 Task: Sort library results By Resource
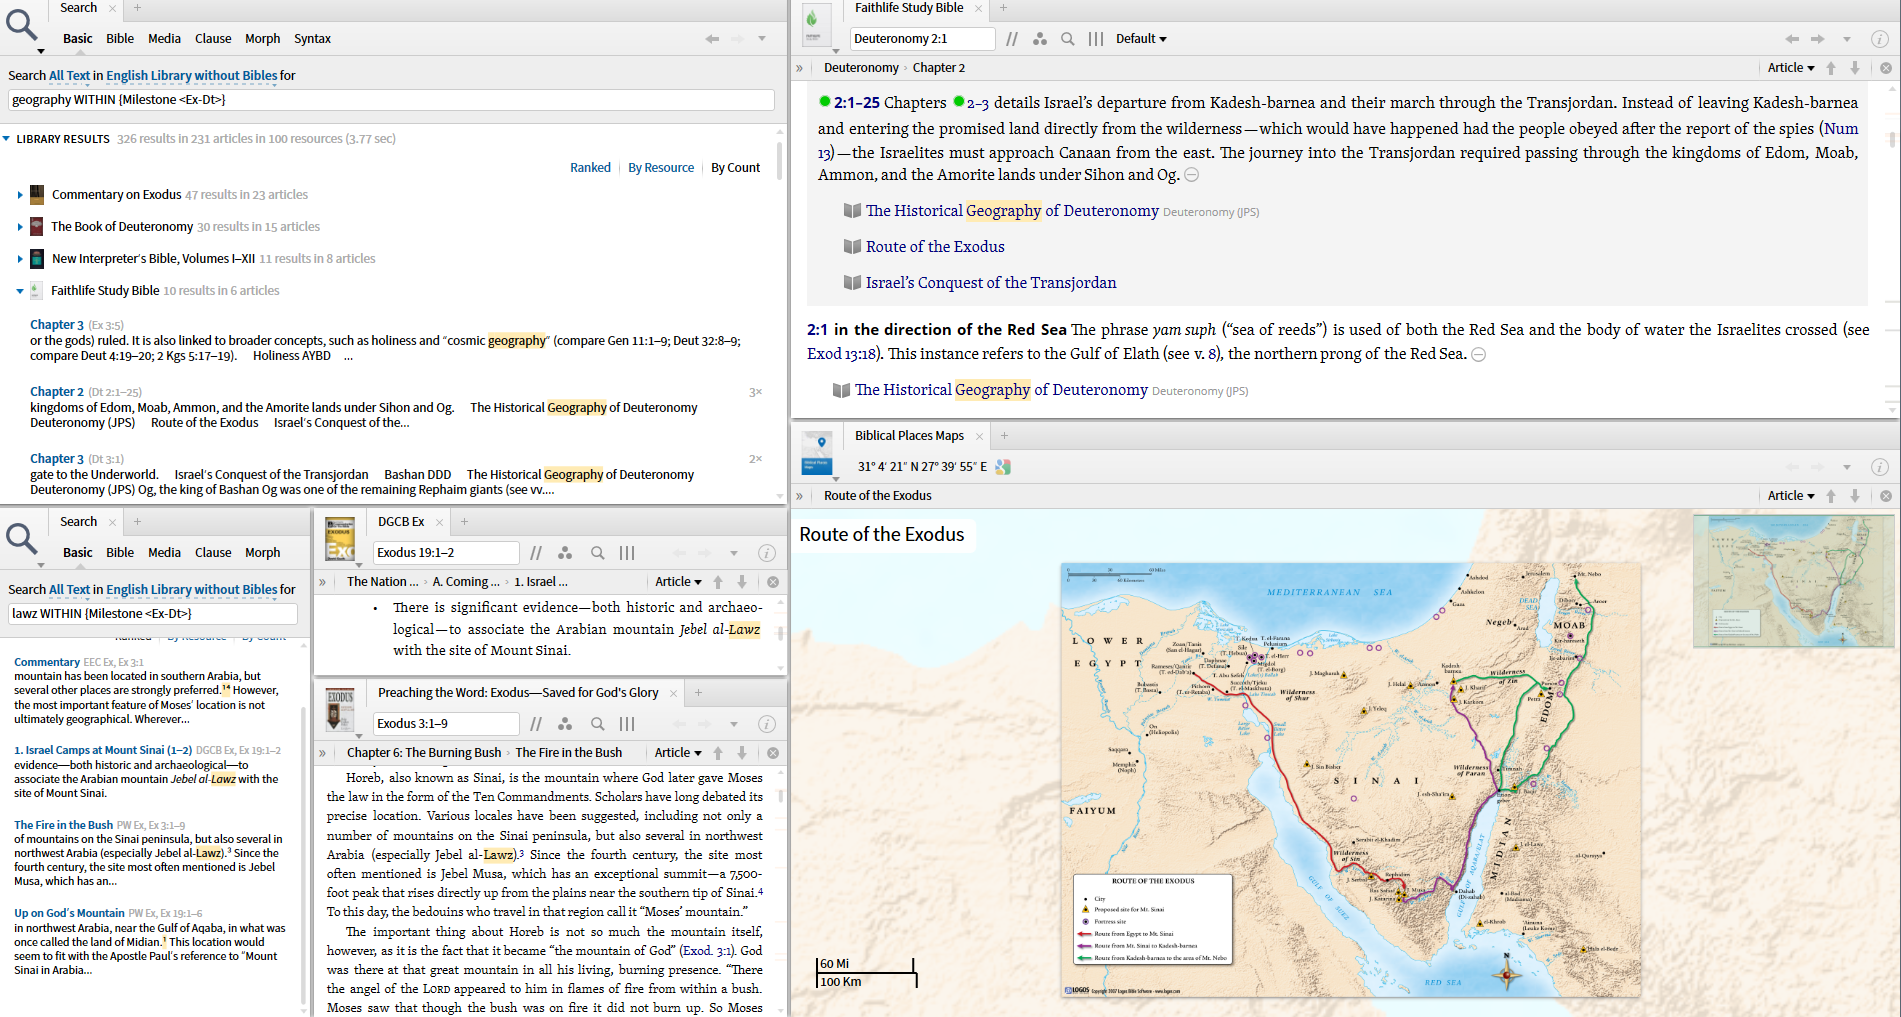[661, 168]
